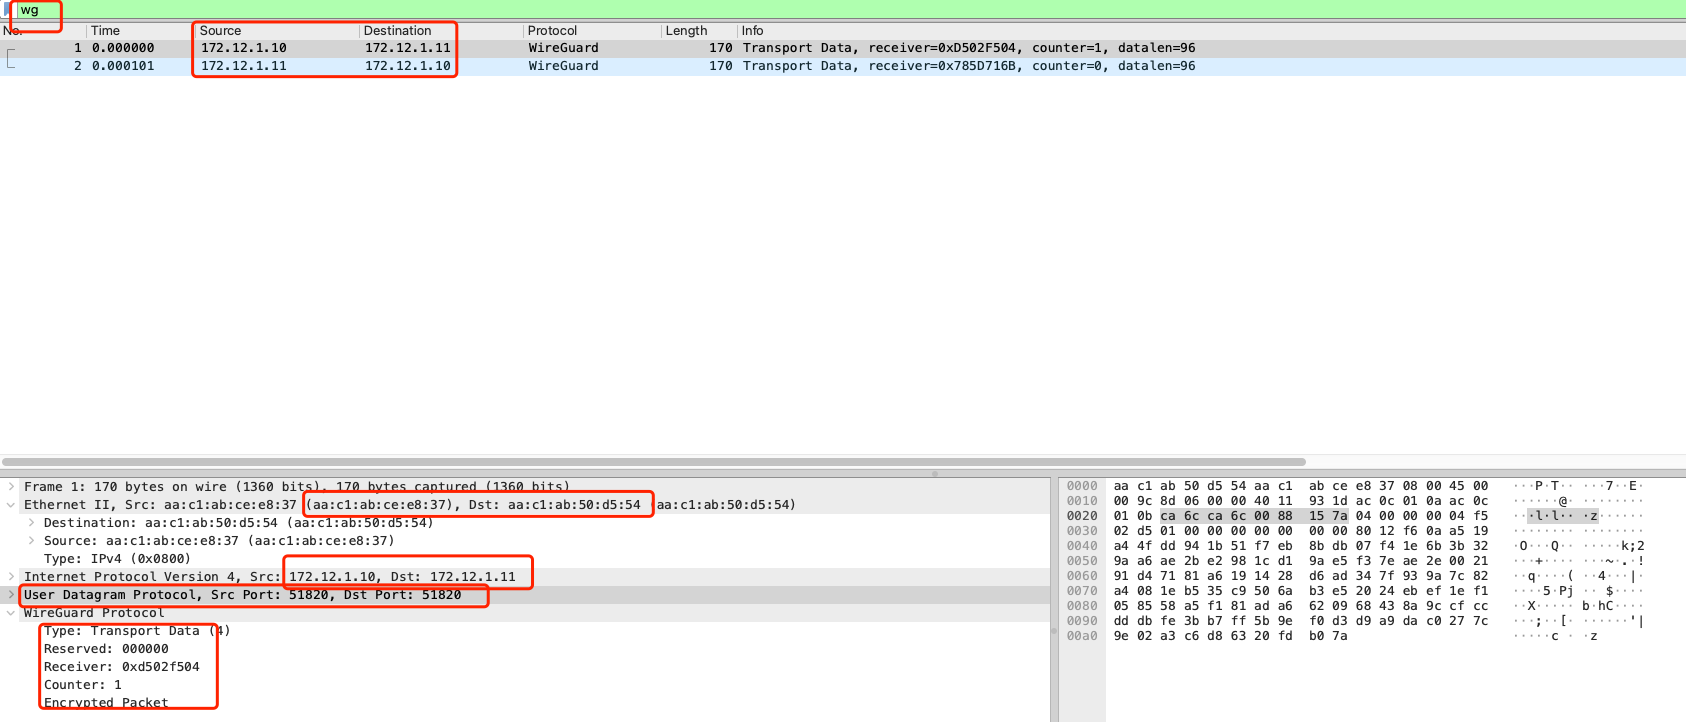Click the packet list horizontal scrollbar

click(654, 462)
